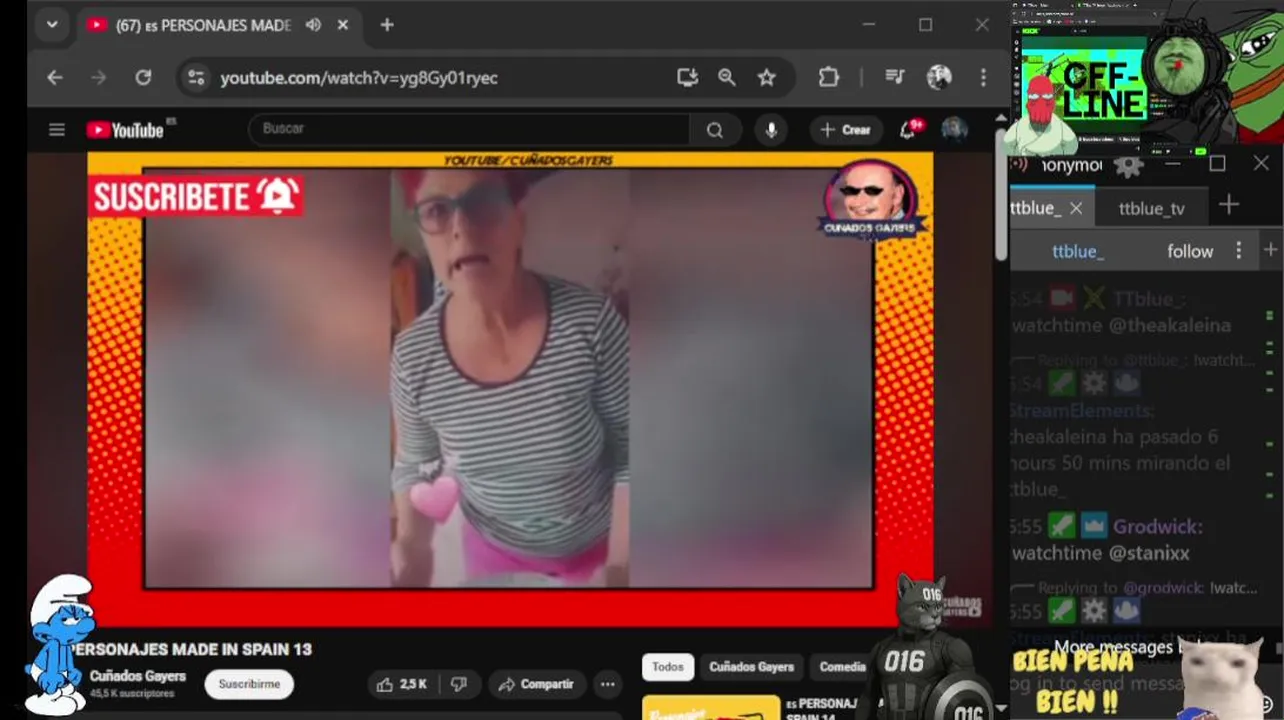Image resolution: width=1284 pixels, height=720 pixels.
Task: Close the ttblue_ chat tab
Action: click(x=1076, y=208)
